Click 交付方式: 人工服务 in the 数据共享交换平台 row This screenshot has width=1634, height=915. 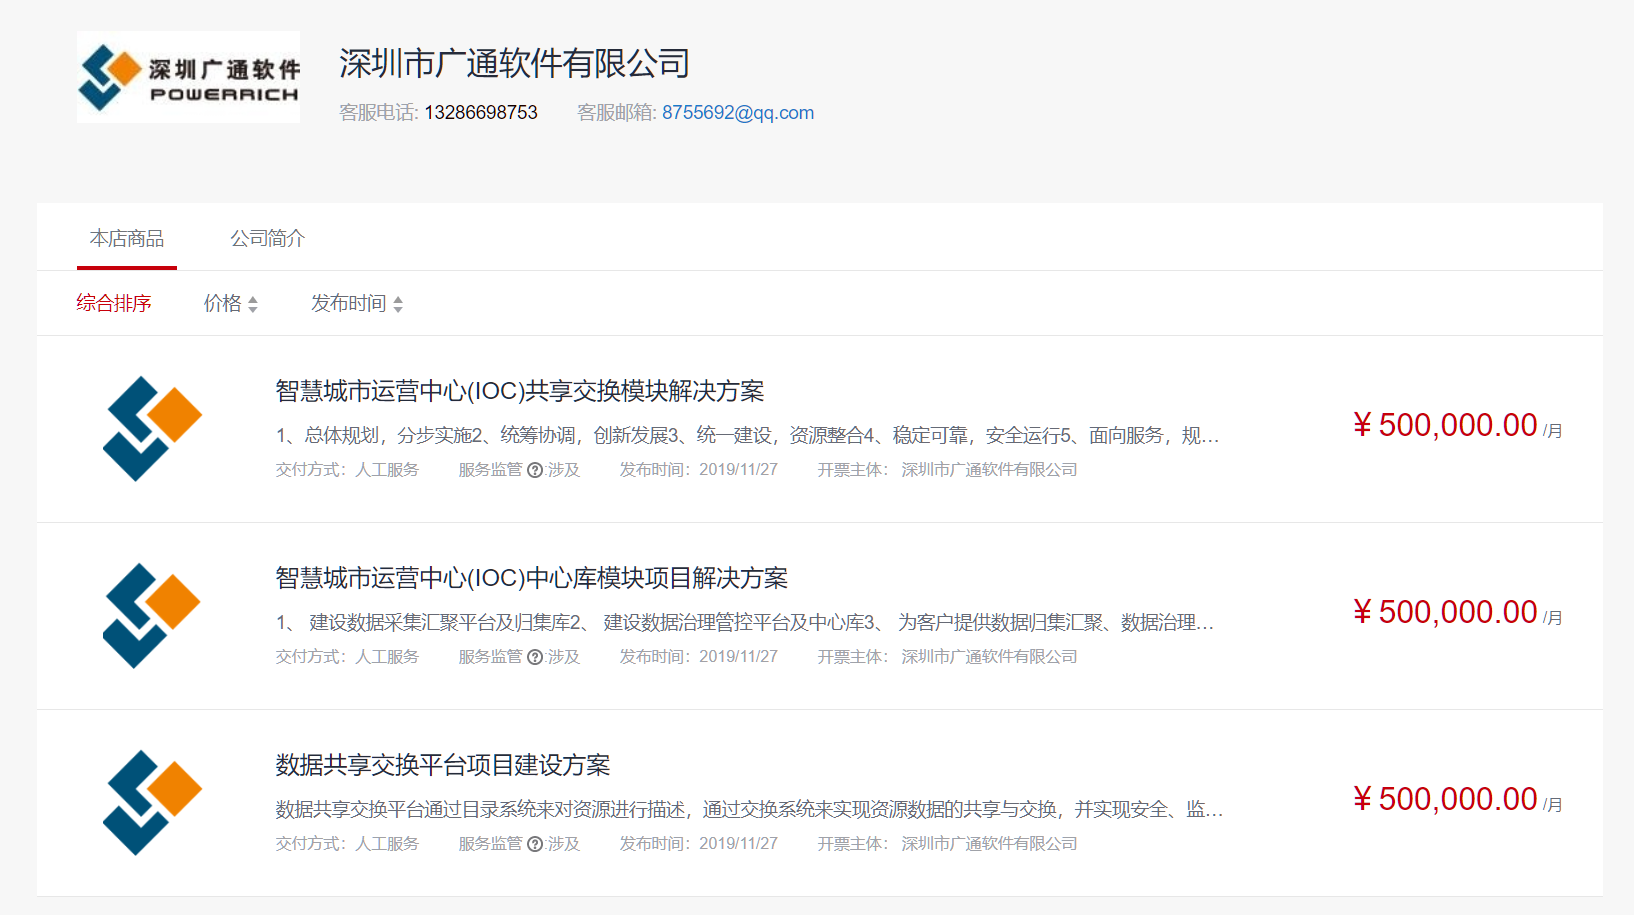[347, 844]
